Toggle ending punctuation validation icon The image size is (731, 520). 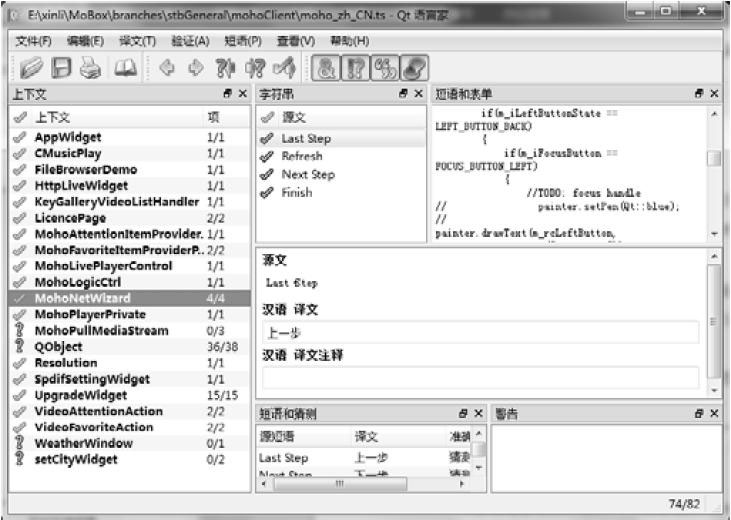point(355,68)
